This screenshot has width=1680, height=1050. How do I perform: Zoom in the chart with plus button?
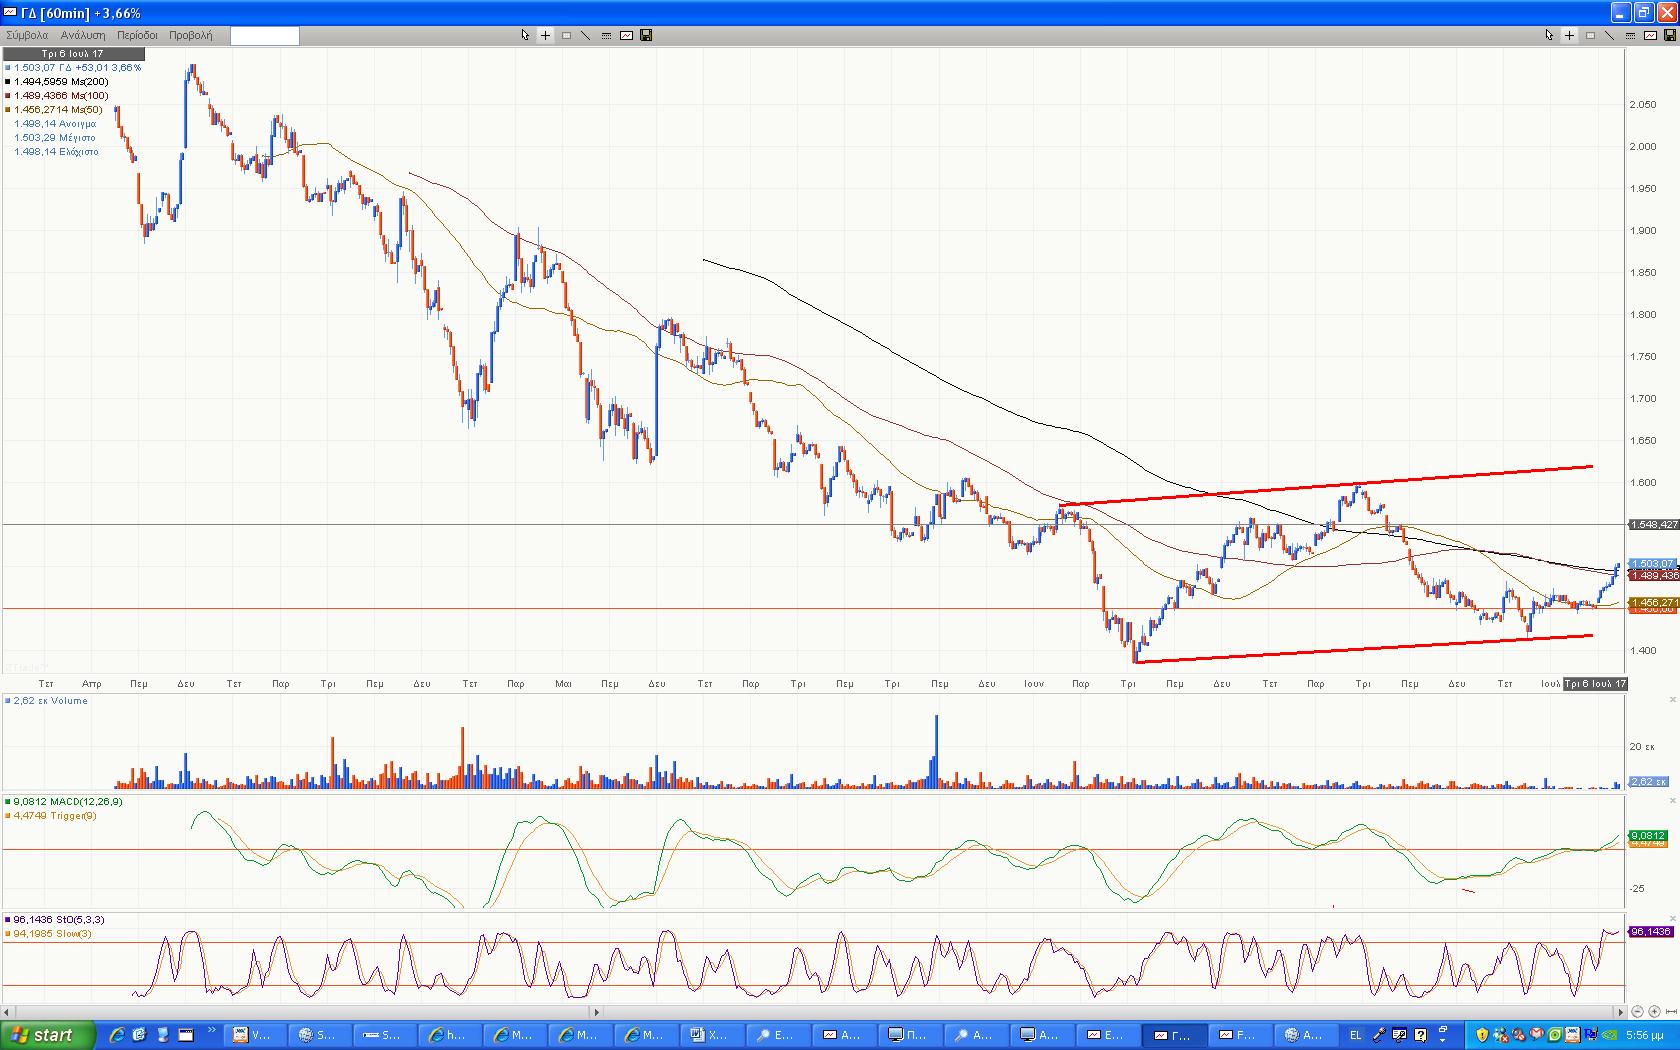pos(1653,1011)
